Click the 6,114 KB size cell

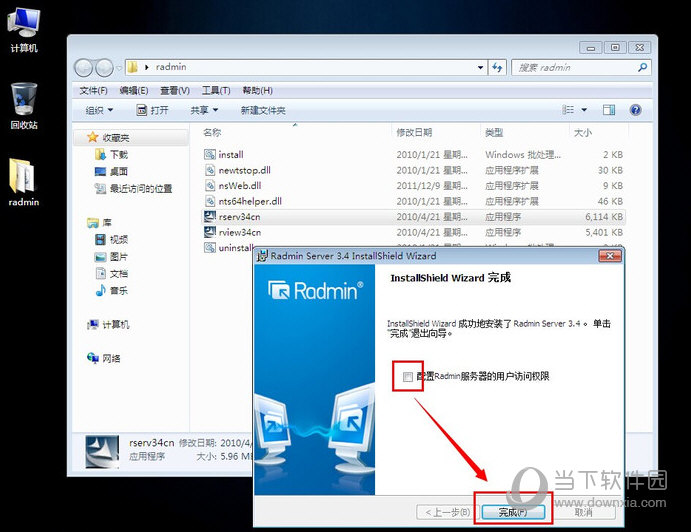coord(604,217)
